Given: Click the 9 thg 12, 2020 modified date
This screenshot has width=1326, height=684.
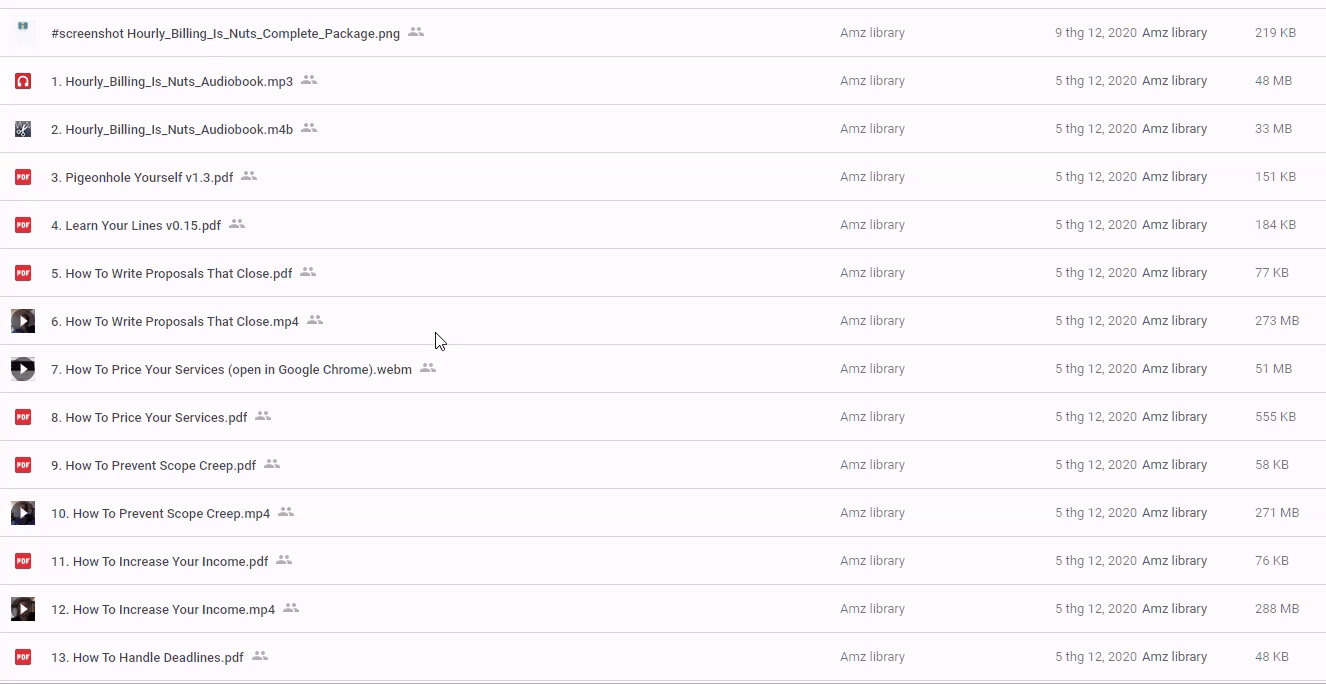Looking at the screenshot, I should (x=1095, y=33).
